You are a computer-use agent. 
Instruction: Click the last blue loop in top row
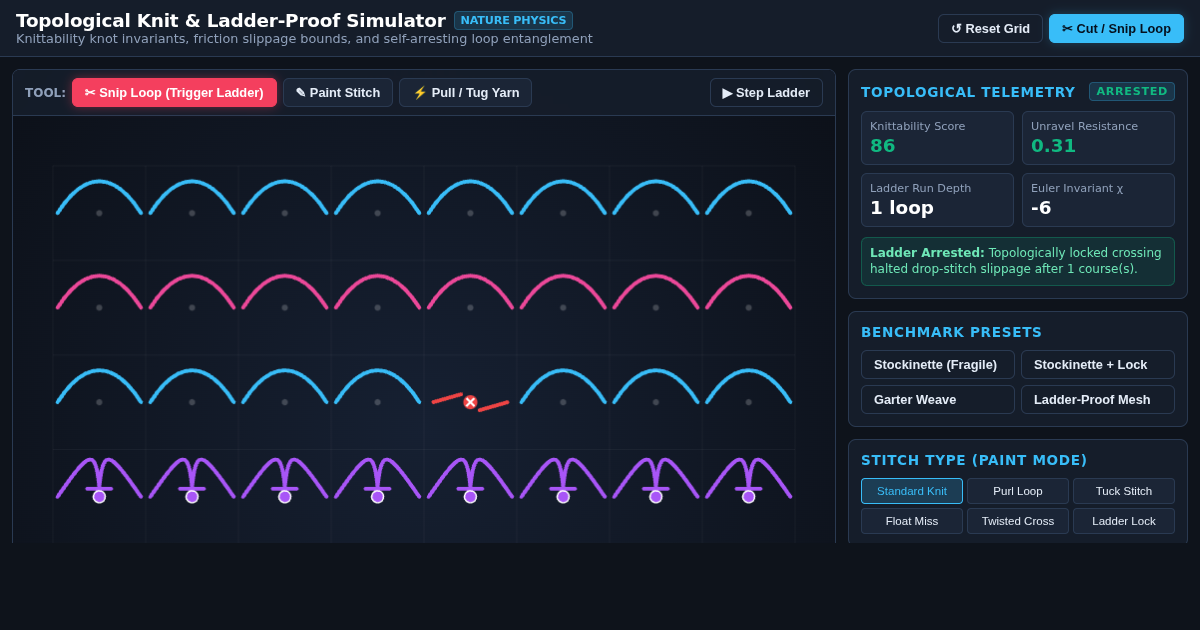tap(748, 197)
